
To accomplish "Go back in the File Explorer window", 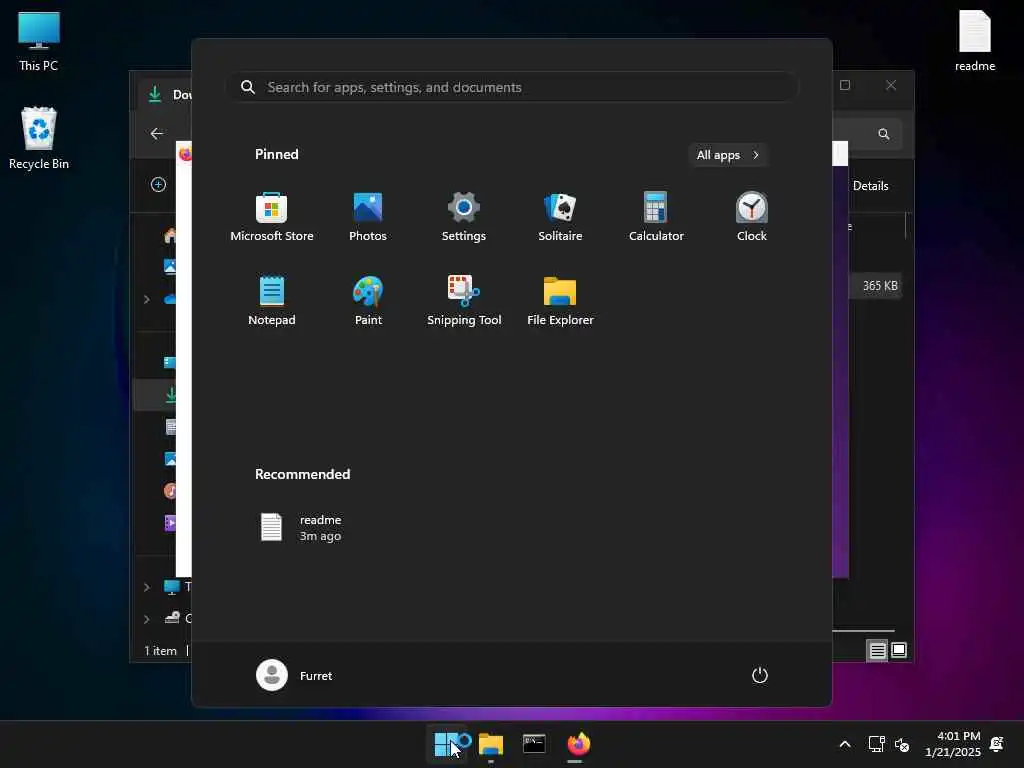I will pyautogui.click(x=157, y=134).
